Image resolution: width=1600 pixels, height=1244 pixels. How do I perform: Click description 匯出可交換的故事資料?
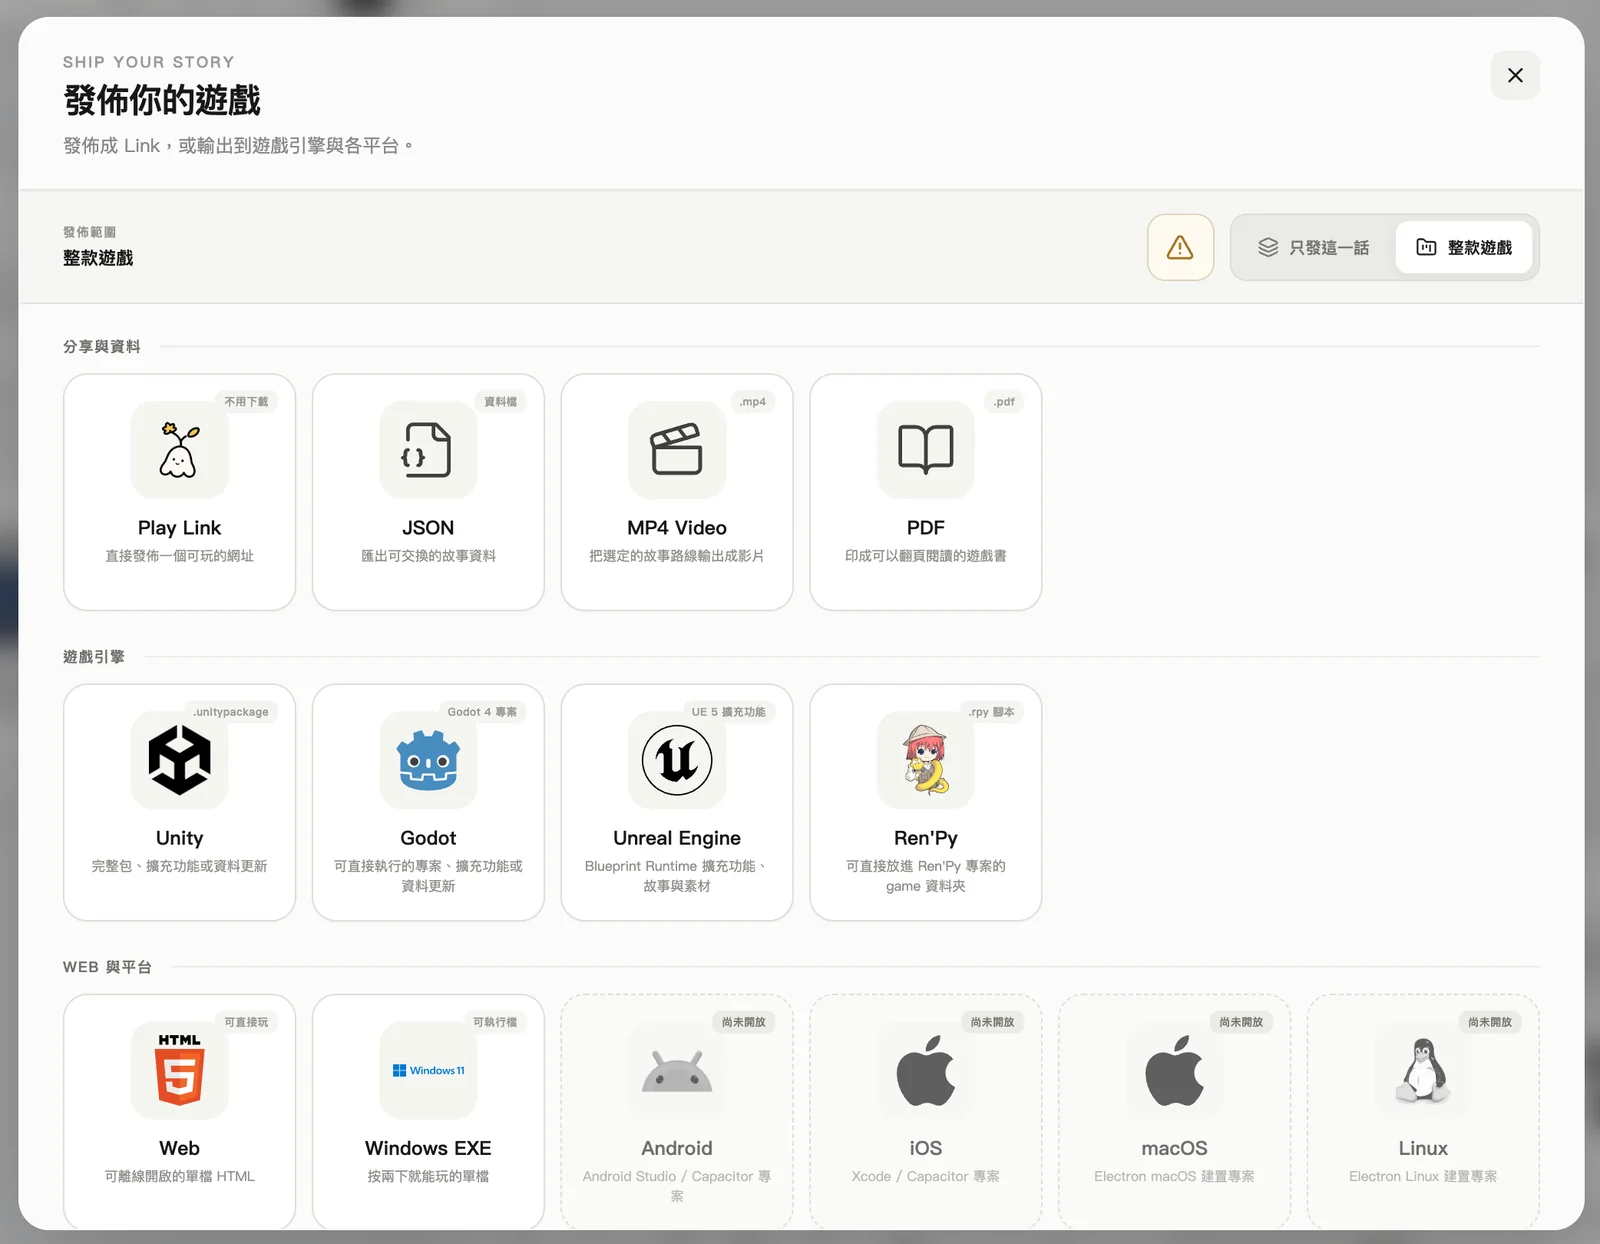point(428,556)
